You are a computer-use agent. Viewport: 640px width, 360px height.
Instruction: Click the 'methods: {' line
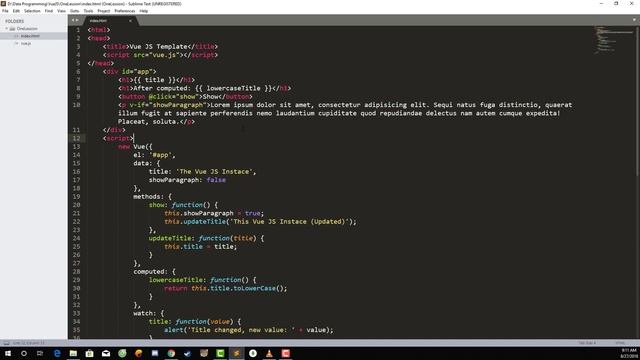click(152, 197)
